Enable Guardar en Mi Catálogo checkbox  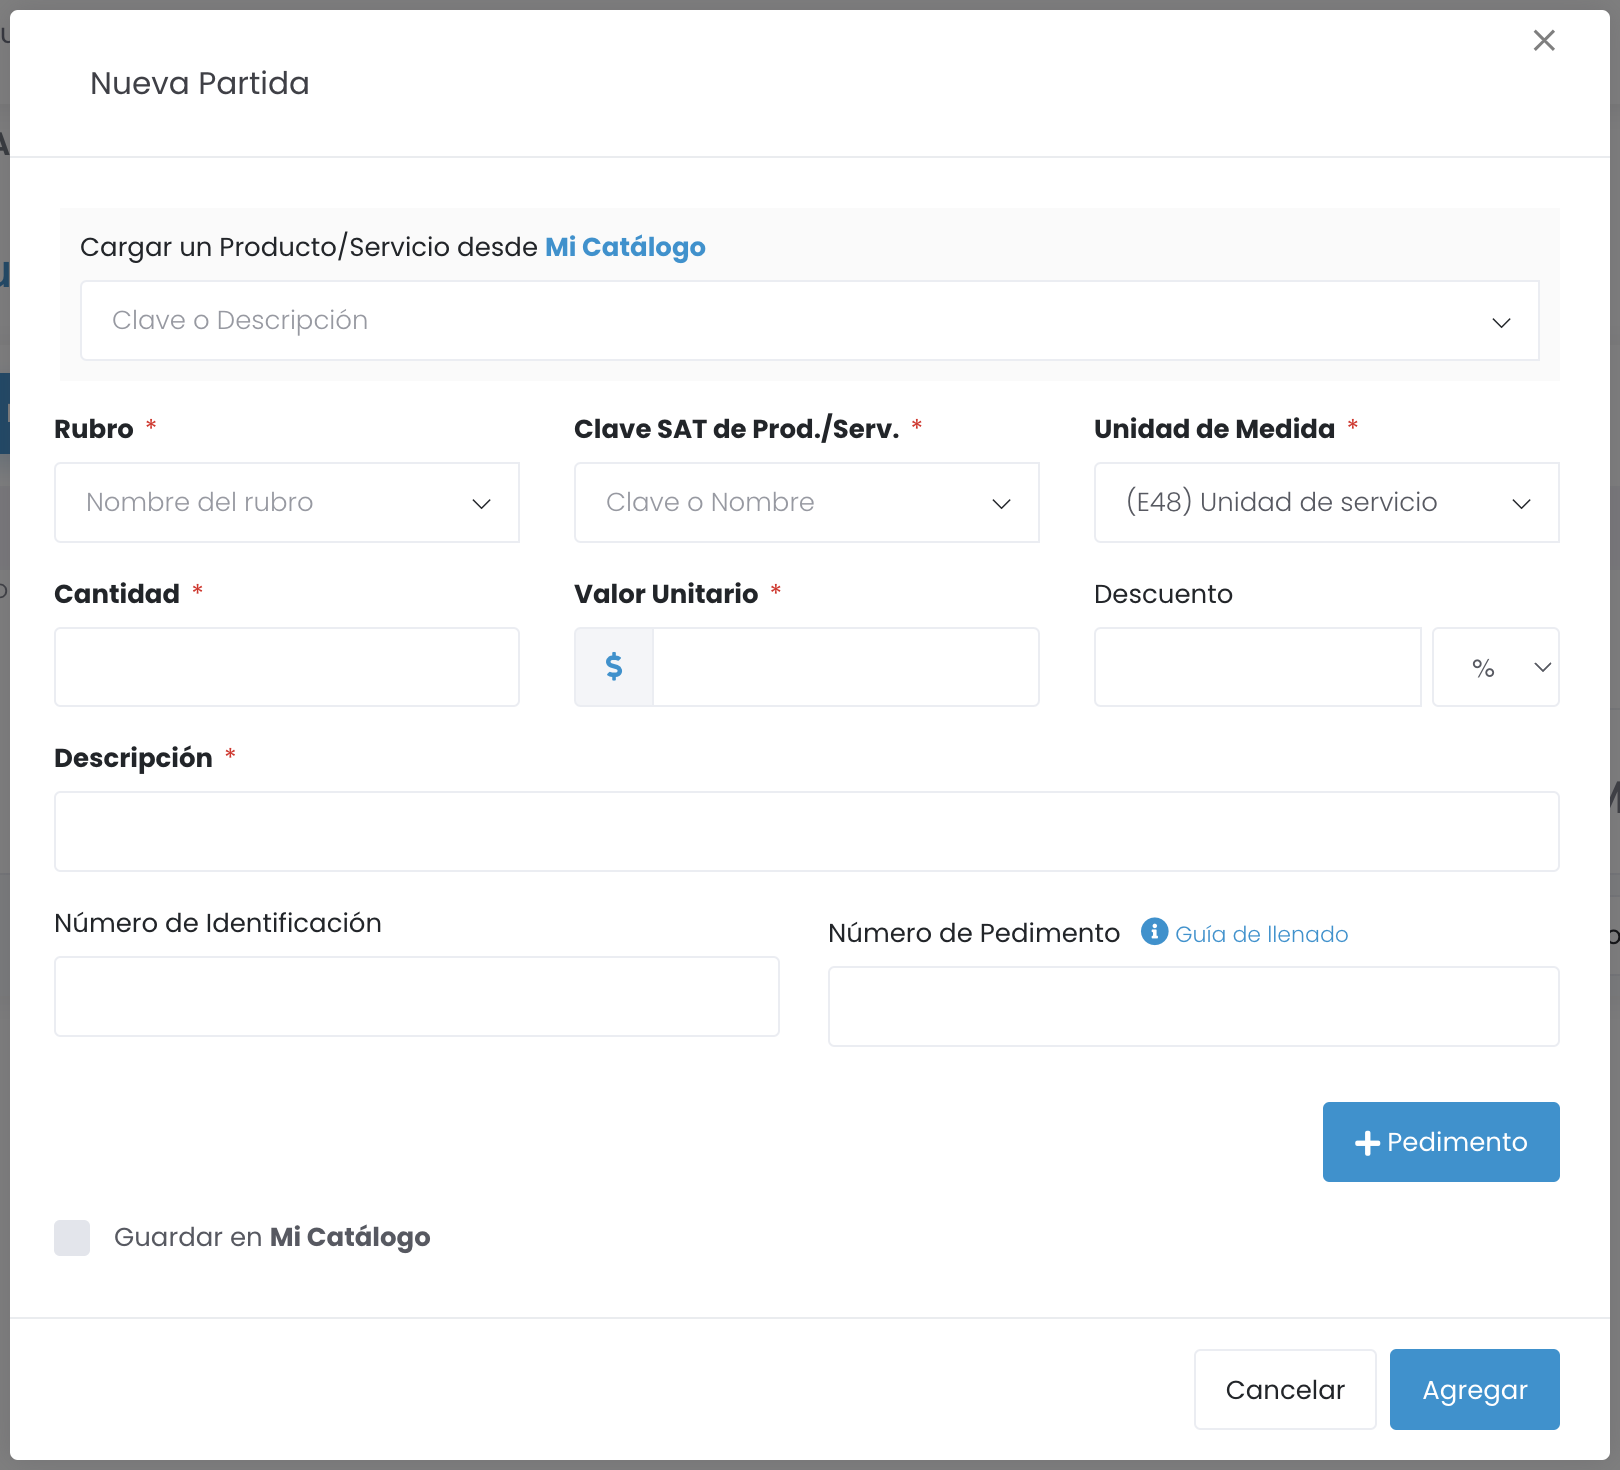[x=72, y=1238]
